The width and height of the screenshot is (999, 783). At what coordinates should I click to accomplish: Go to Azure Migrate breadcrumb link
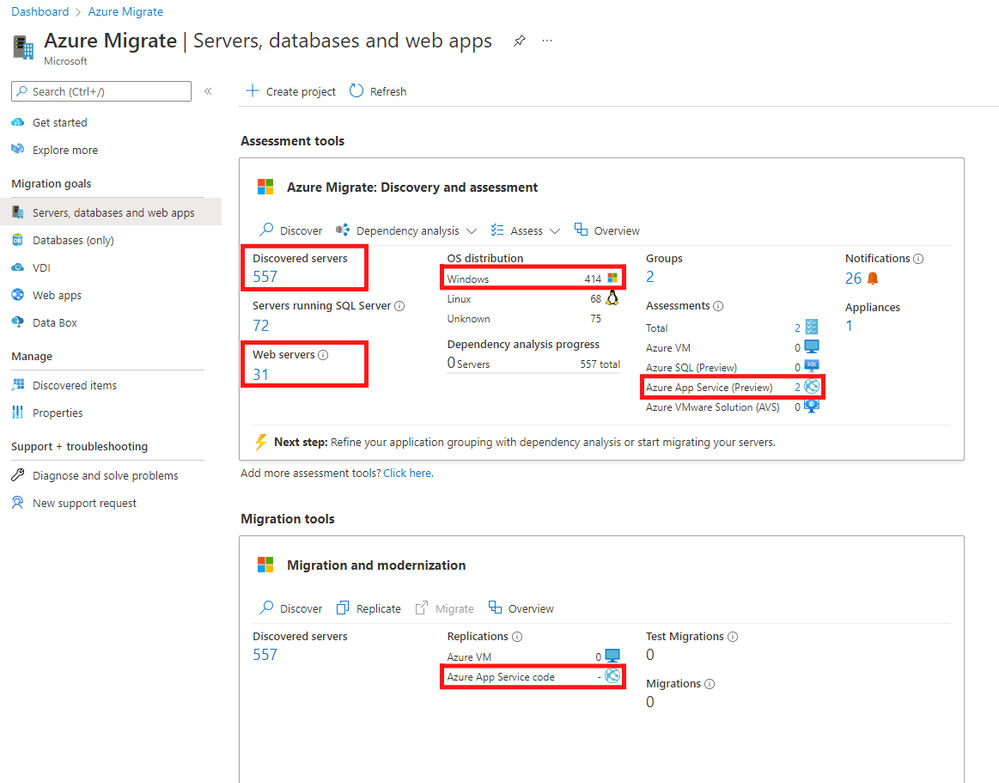(x=126, y=11)
